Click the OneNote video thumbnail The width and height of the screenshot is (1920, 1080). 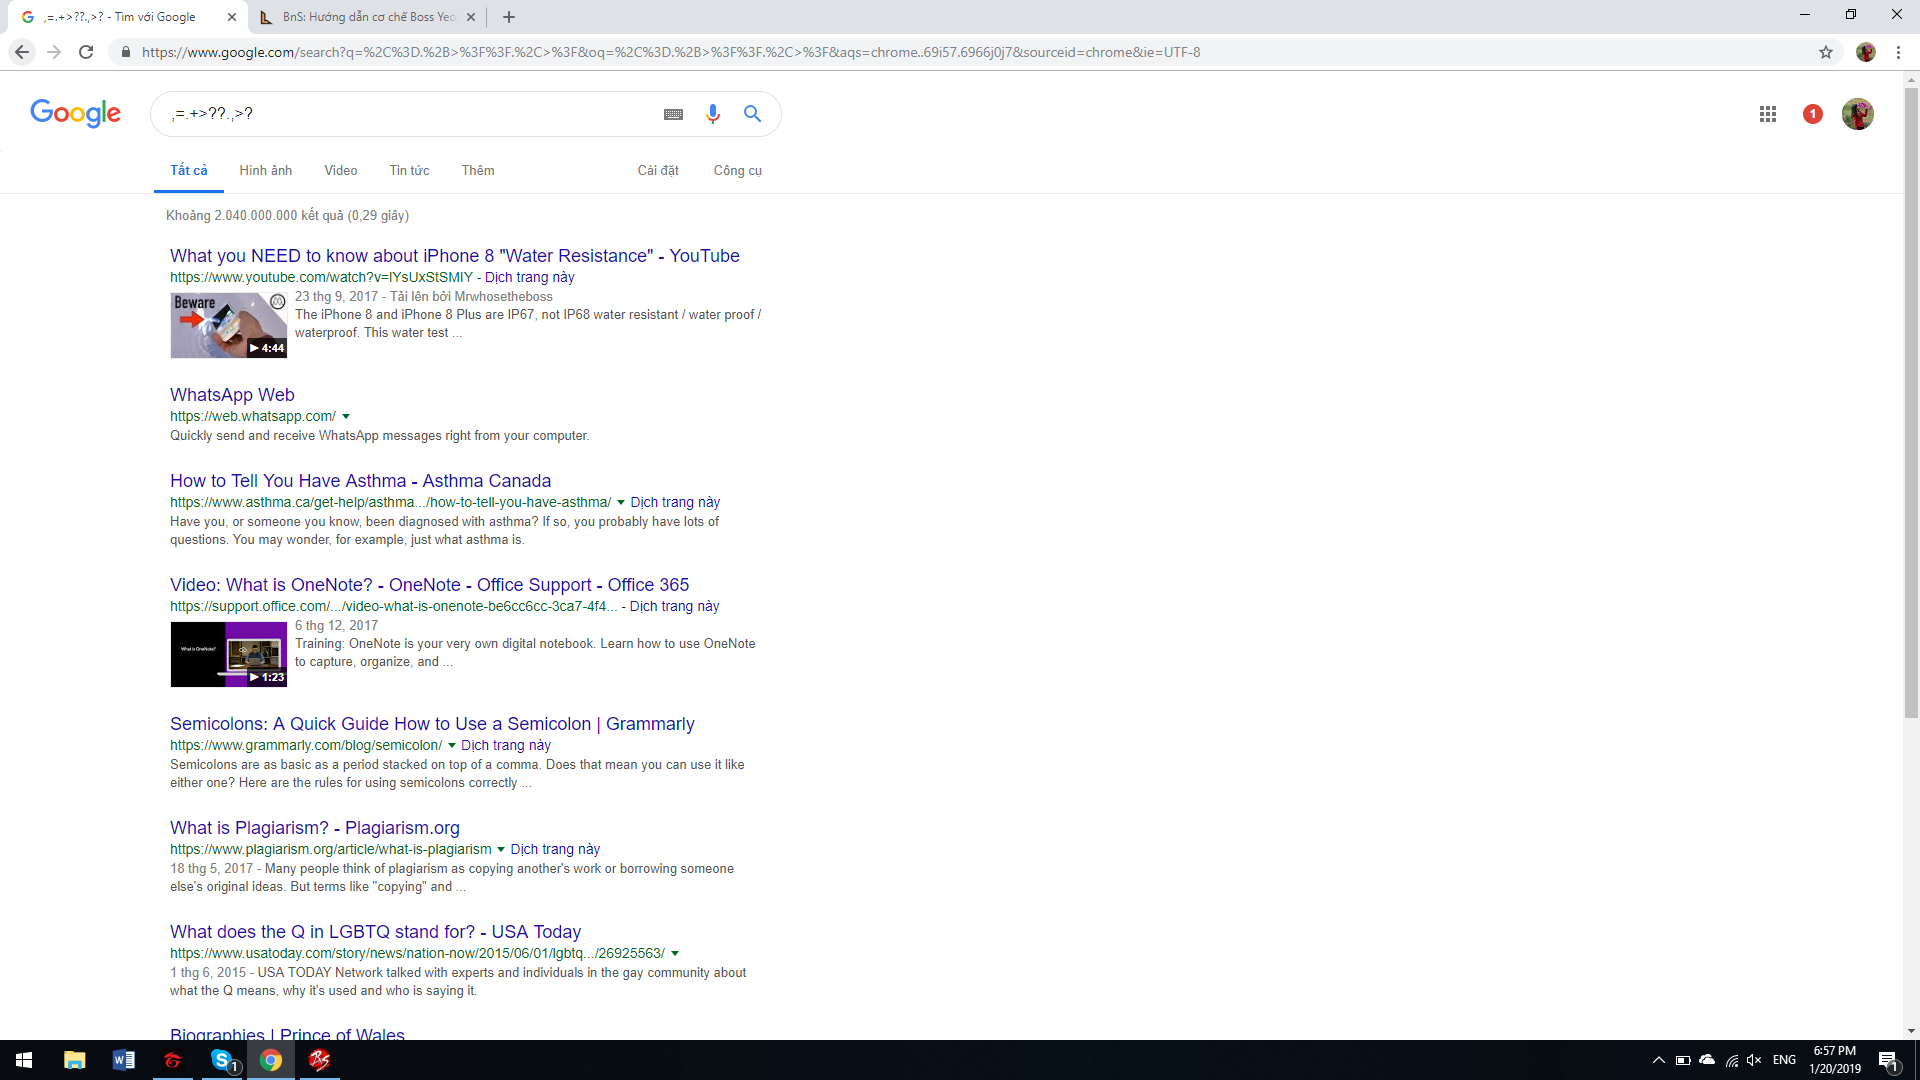[x=228, y=654]
